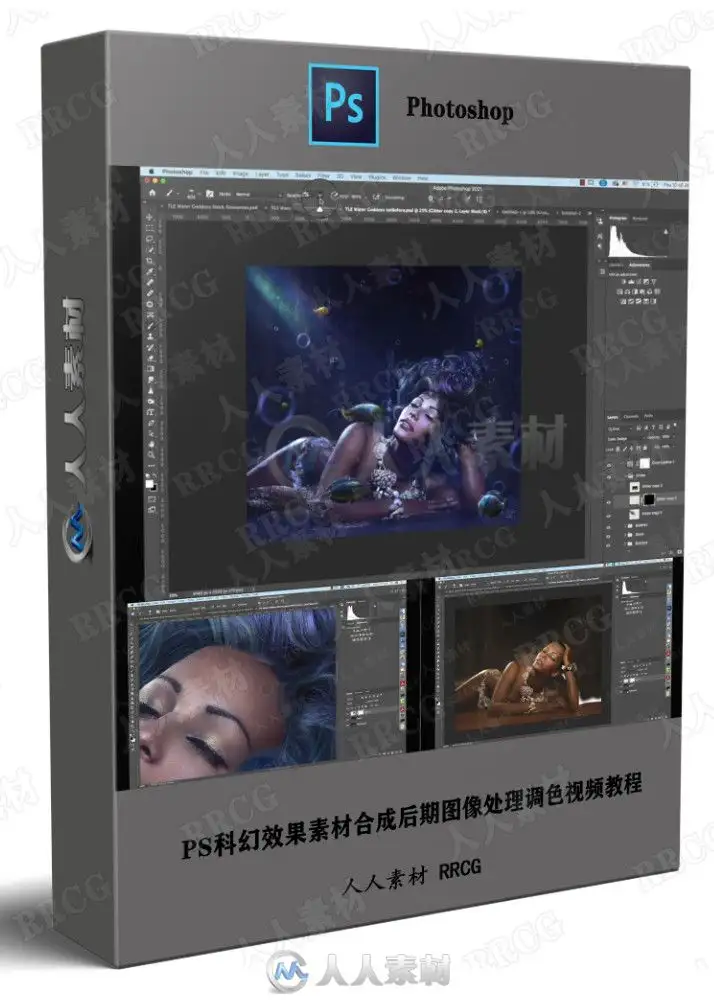Add an Invert adjustment

point(623,301)
